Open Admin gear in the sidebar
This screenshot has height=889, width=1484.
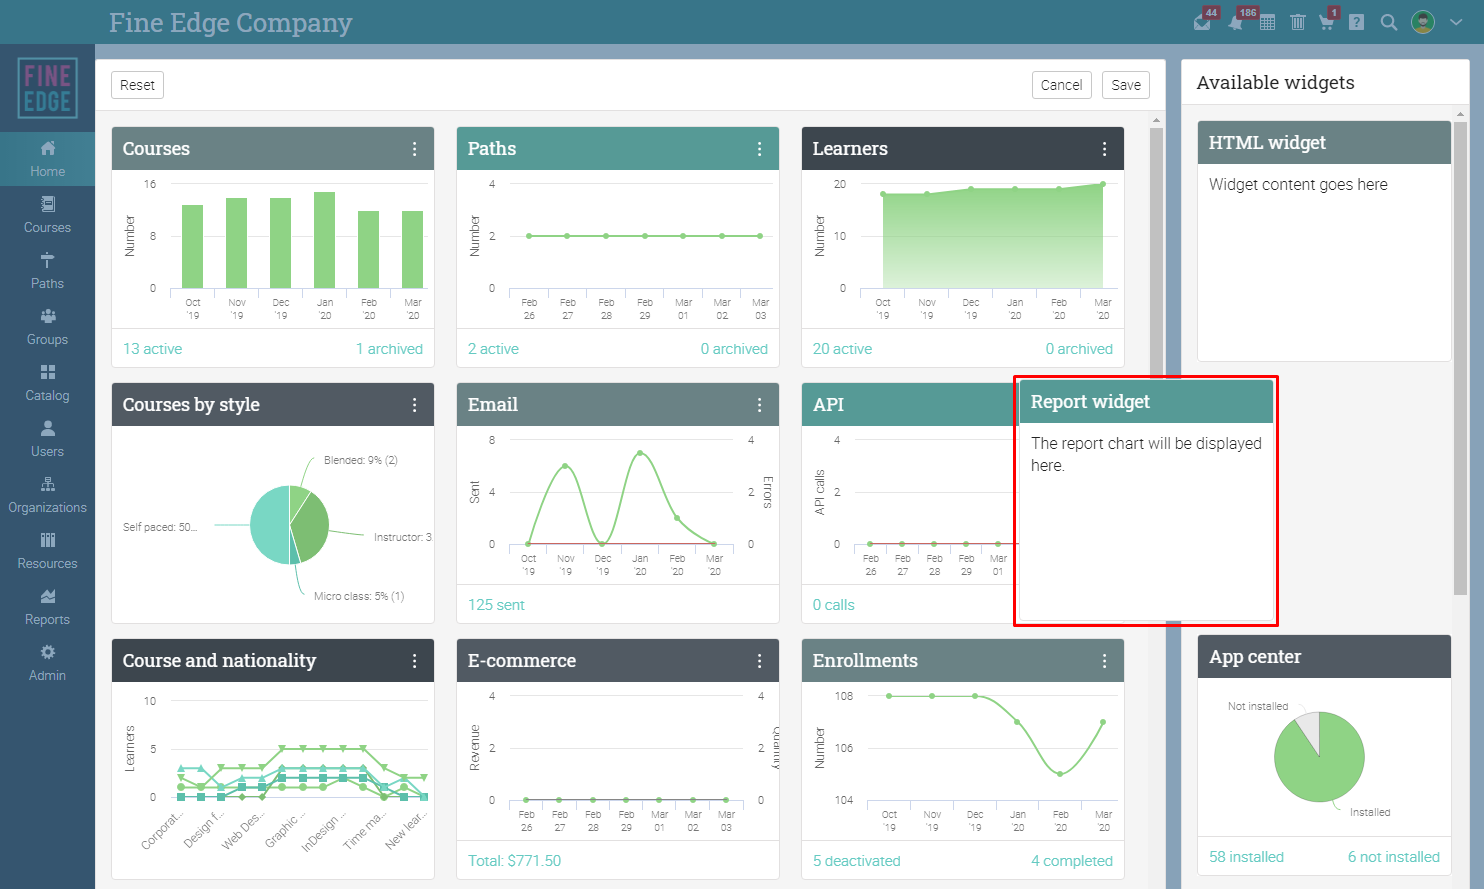(x=47, y=663)
